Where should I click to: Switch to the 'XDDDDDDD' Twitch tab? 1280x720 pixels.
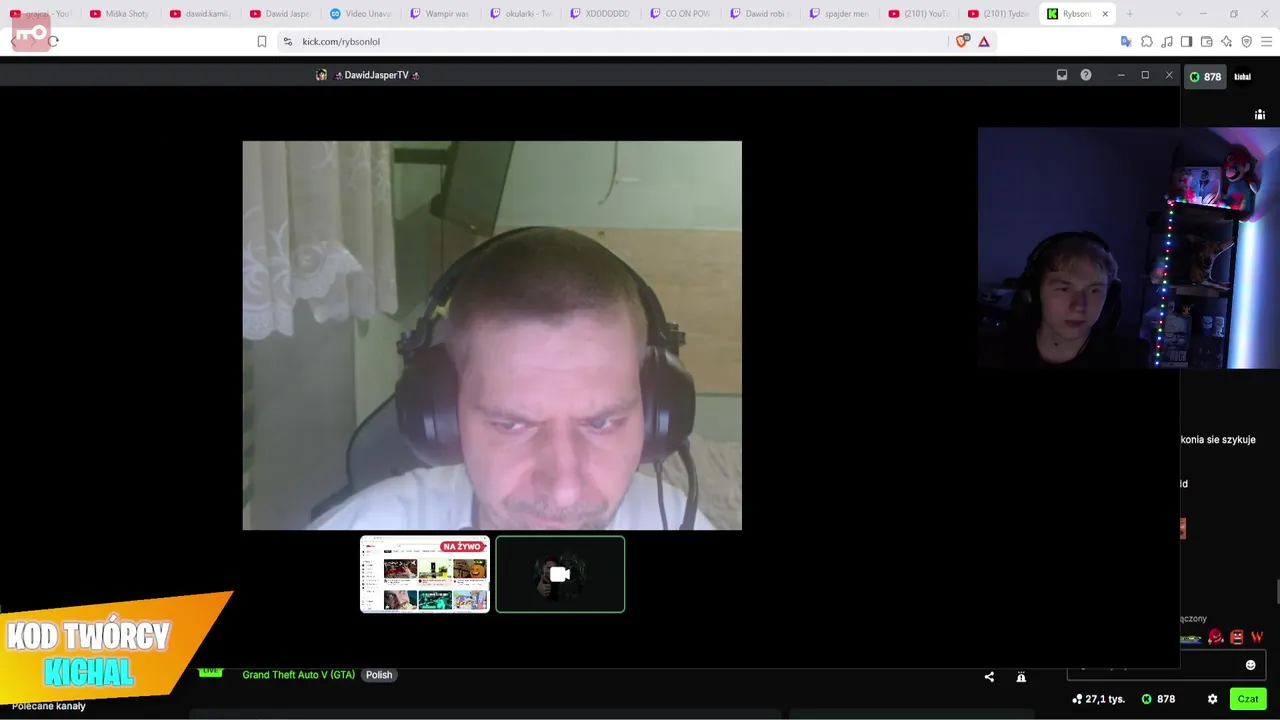(x=600, y=14)
